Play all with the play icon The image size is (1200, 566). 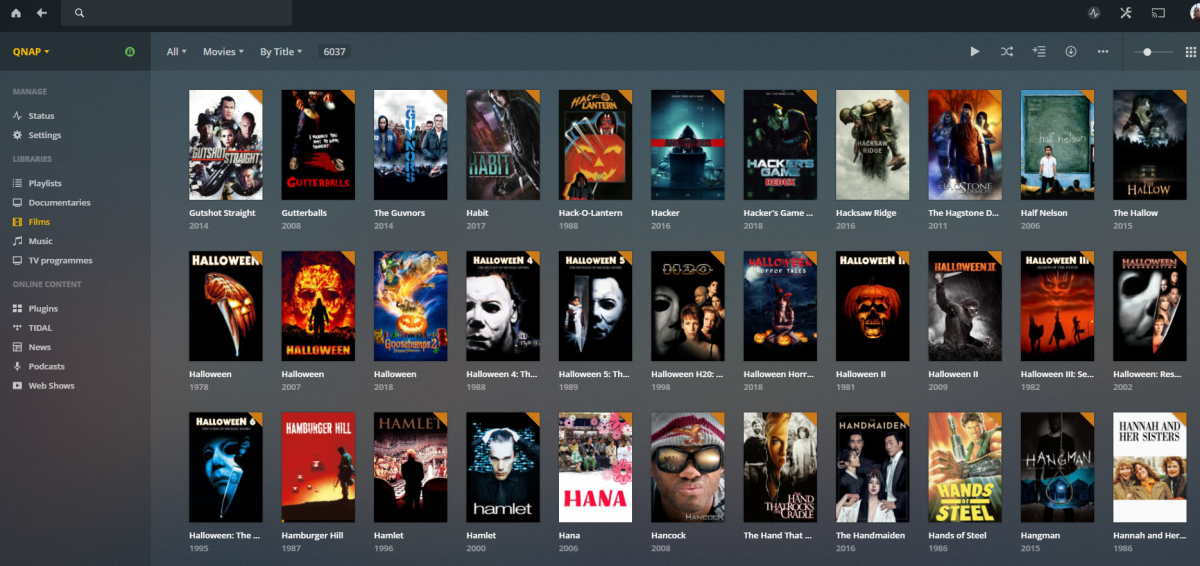[975, 51]
